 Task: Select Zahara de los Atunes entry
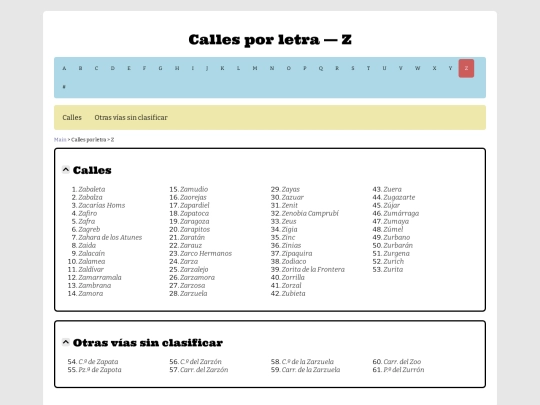110,237
